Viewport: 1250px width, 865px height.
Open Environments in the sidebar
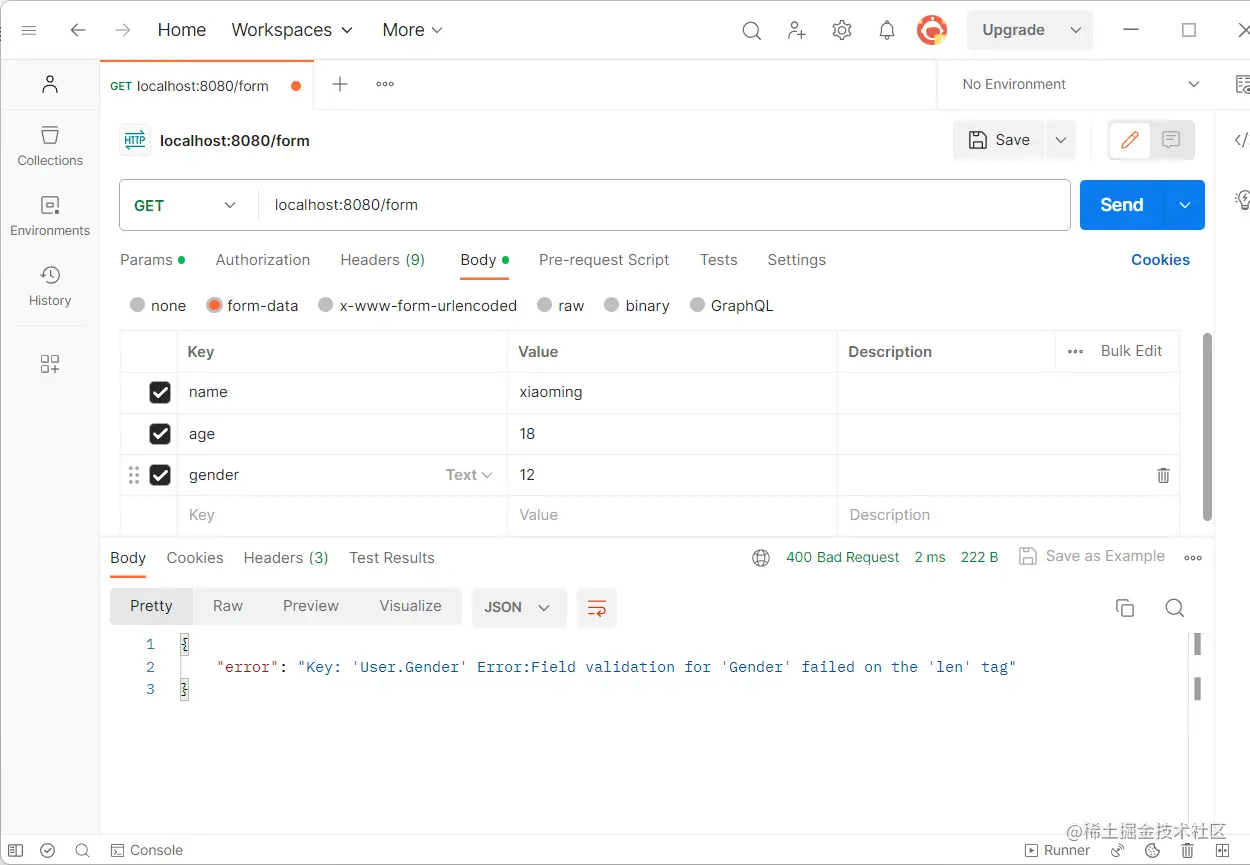point(50,216)
